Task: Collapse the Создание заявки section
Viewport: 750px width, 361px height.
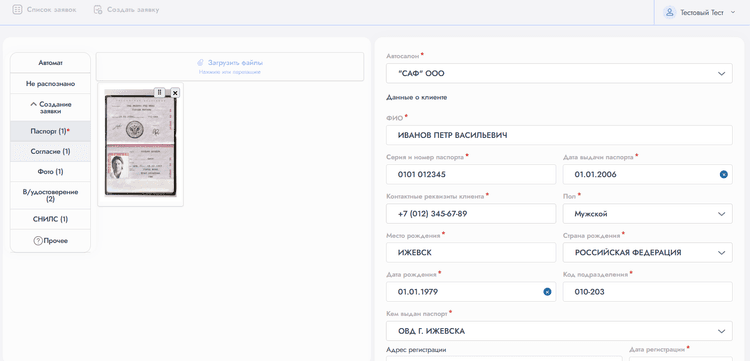Action: [x=50, y=107]
